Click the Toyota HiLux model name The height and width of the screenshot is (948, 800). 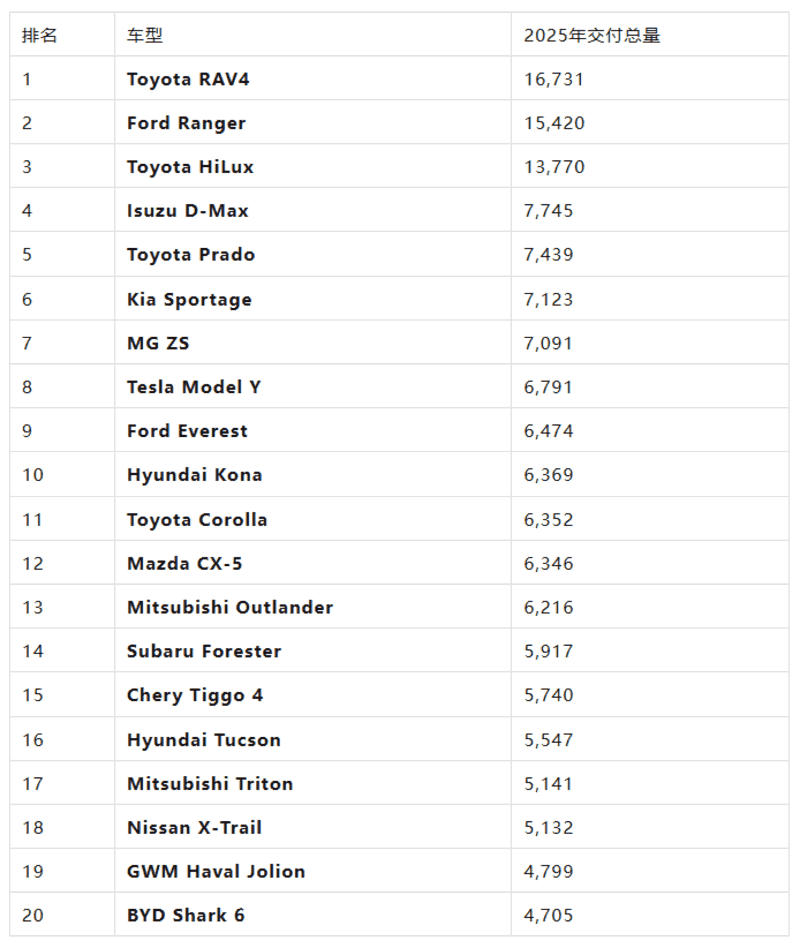[190, 167]
